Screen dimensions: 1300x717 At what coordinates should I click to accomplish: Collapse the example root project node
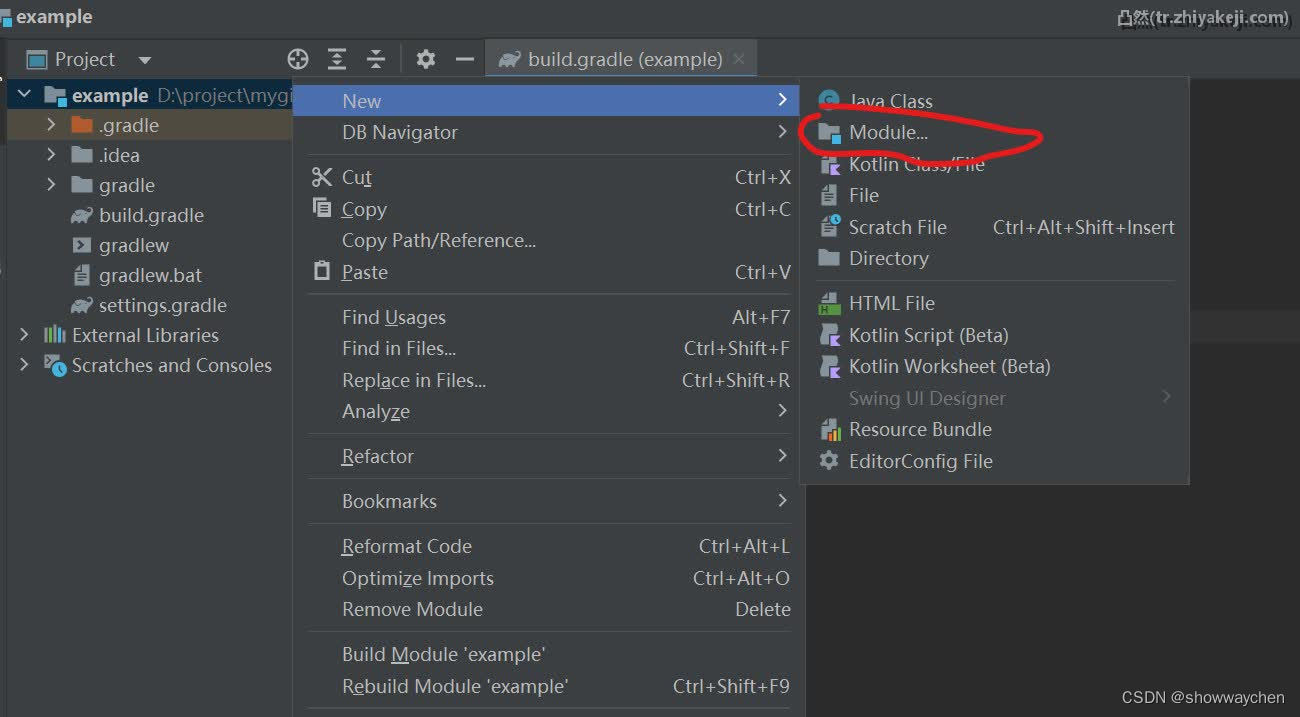pyautogui.click(x=24, y=95)
